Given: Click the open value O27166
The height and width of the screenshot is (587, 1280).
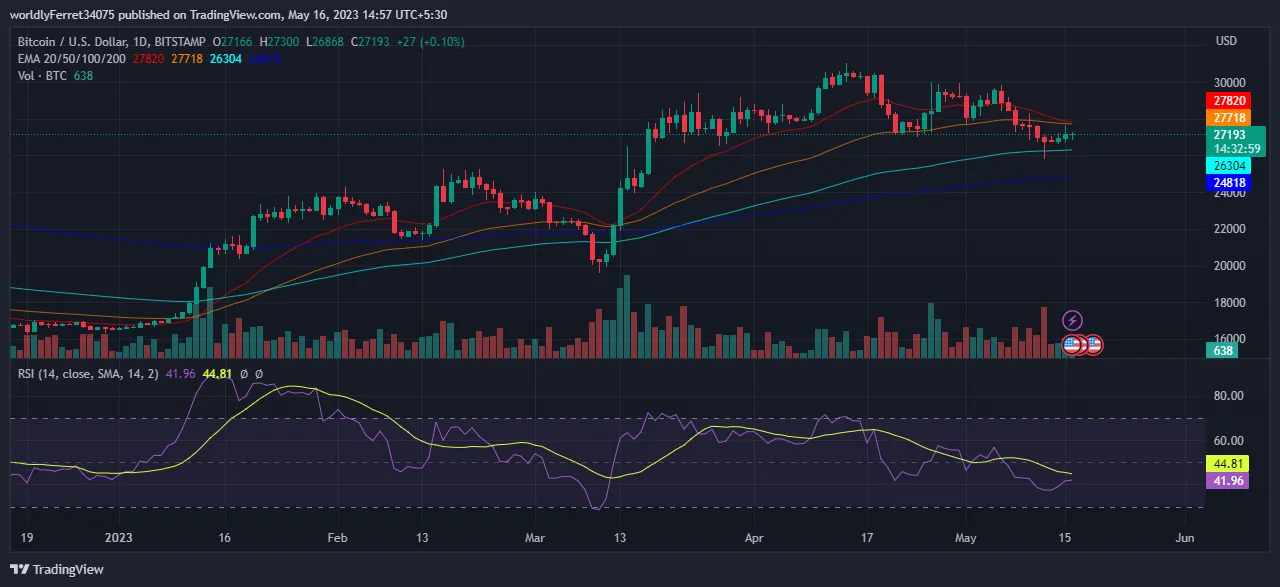Looking at the screenshot, I should tap(232, 42).
